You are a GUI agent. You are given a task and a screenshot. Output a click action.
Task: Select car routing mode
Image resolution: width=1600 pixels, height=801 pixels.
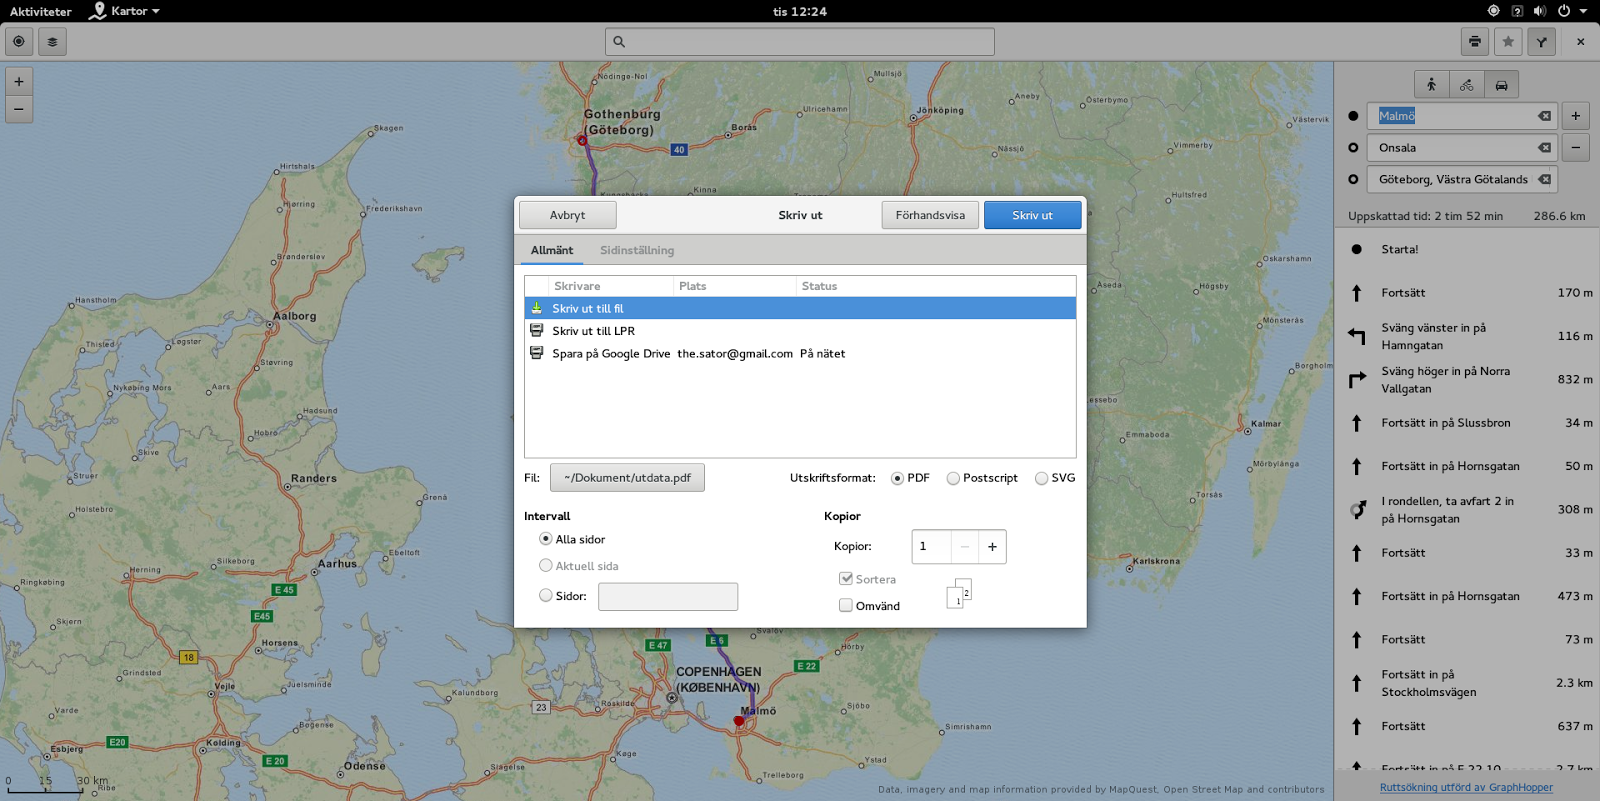1501,85
